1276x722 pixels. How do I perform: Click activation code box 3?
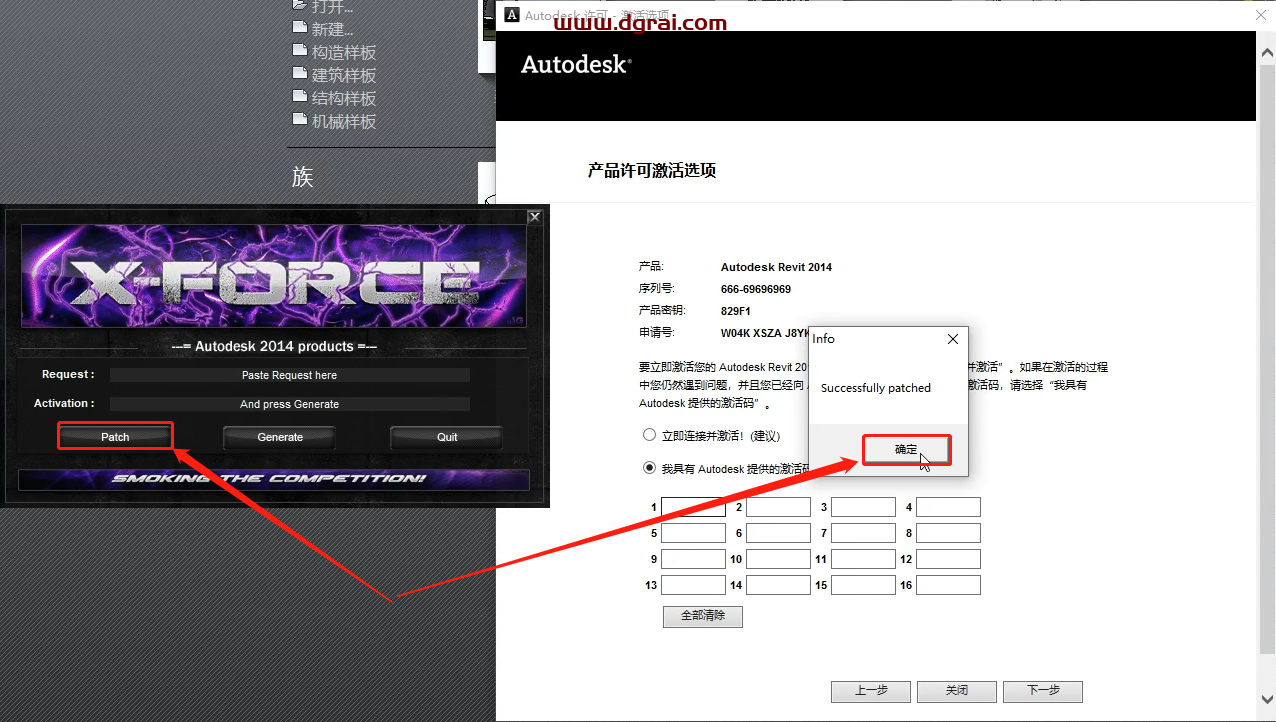coord(863,507)
